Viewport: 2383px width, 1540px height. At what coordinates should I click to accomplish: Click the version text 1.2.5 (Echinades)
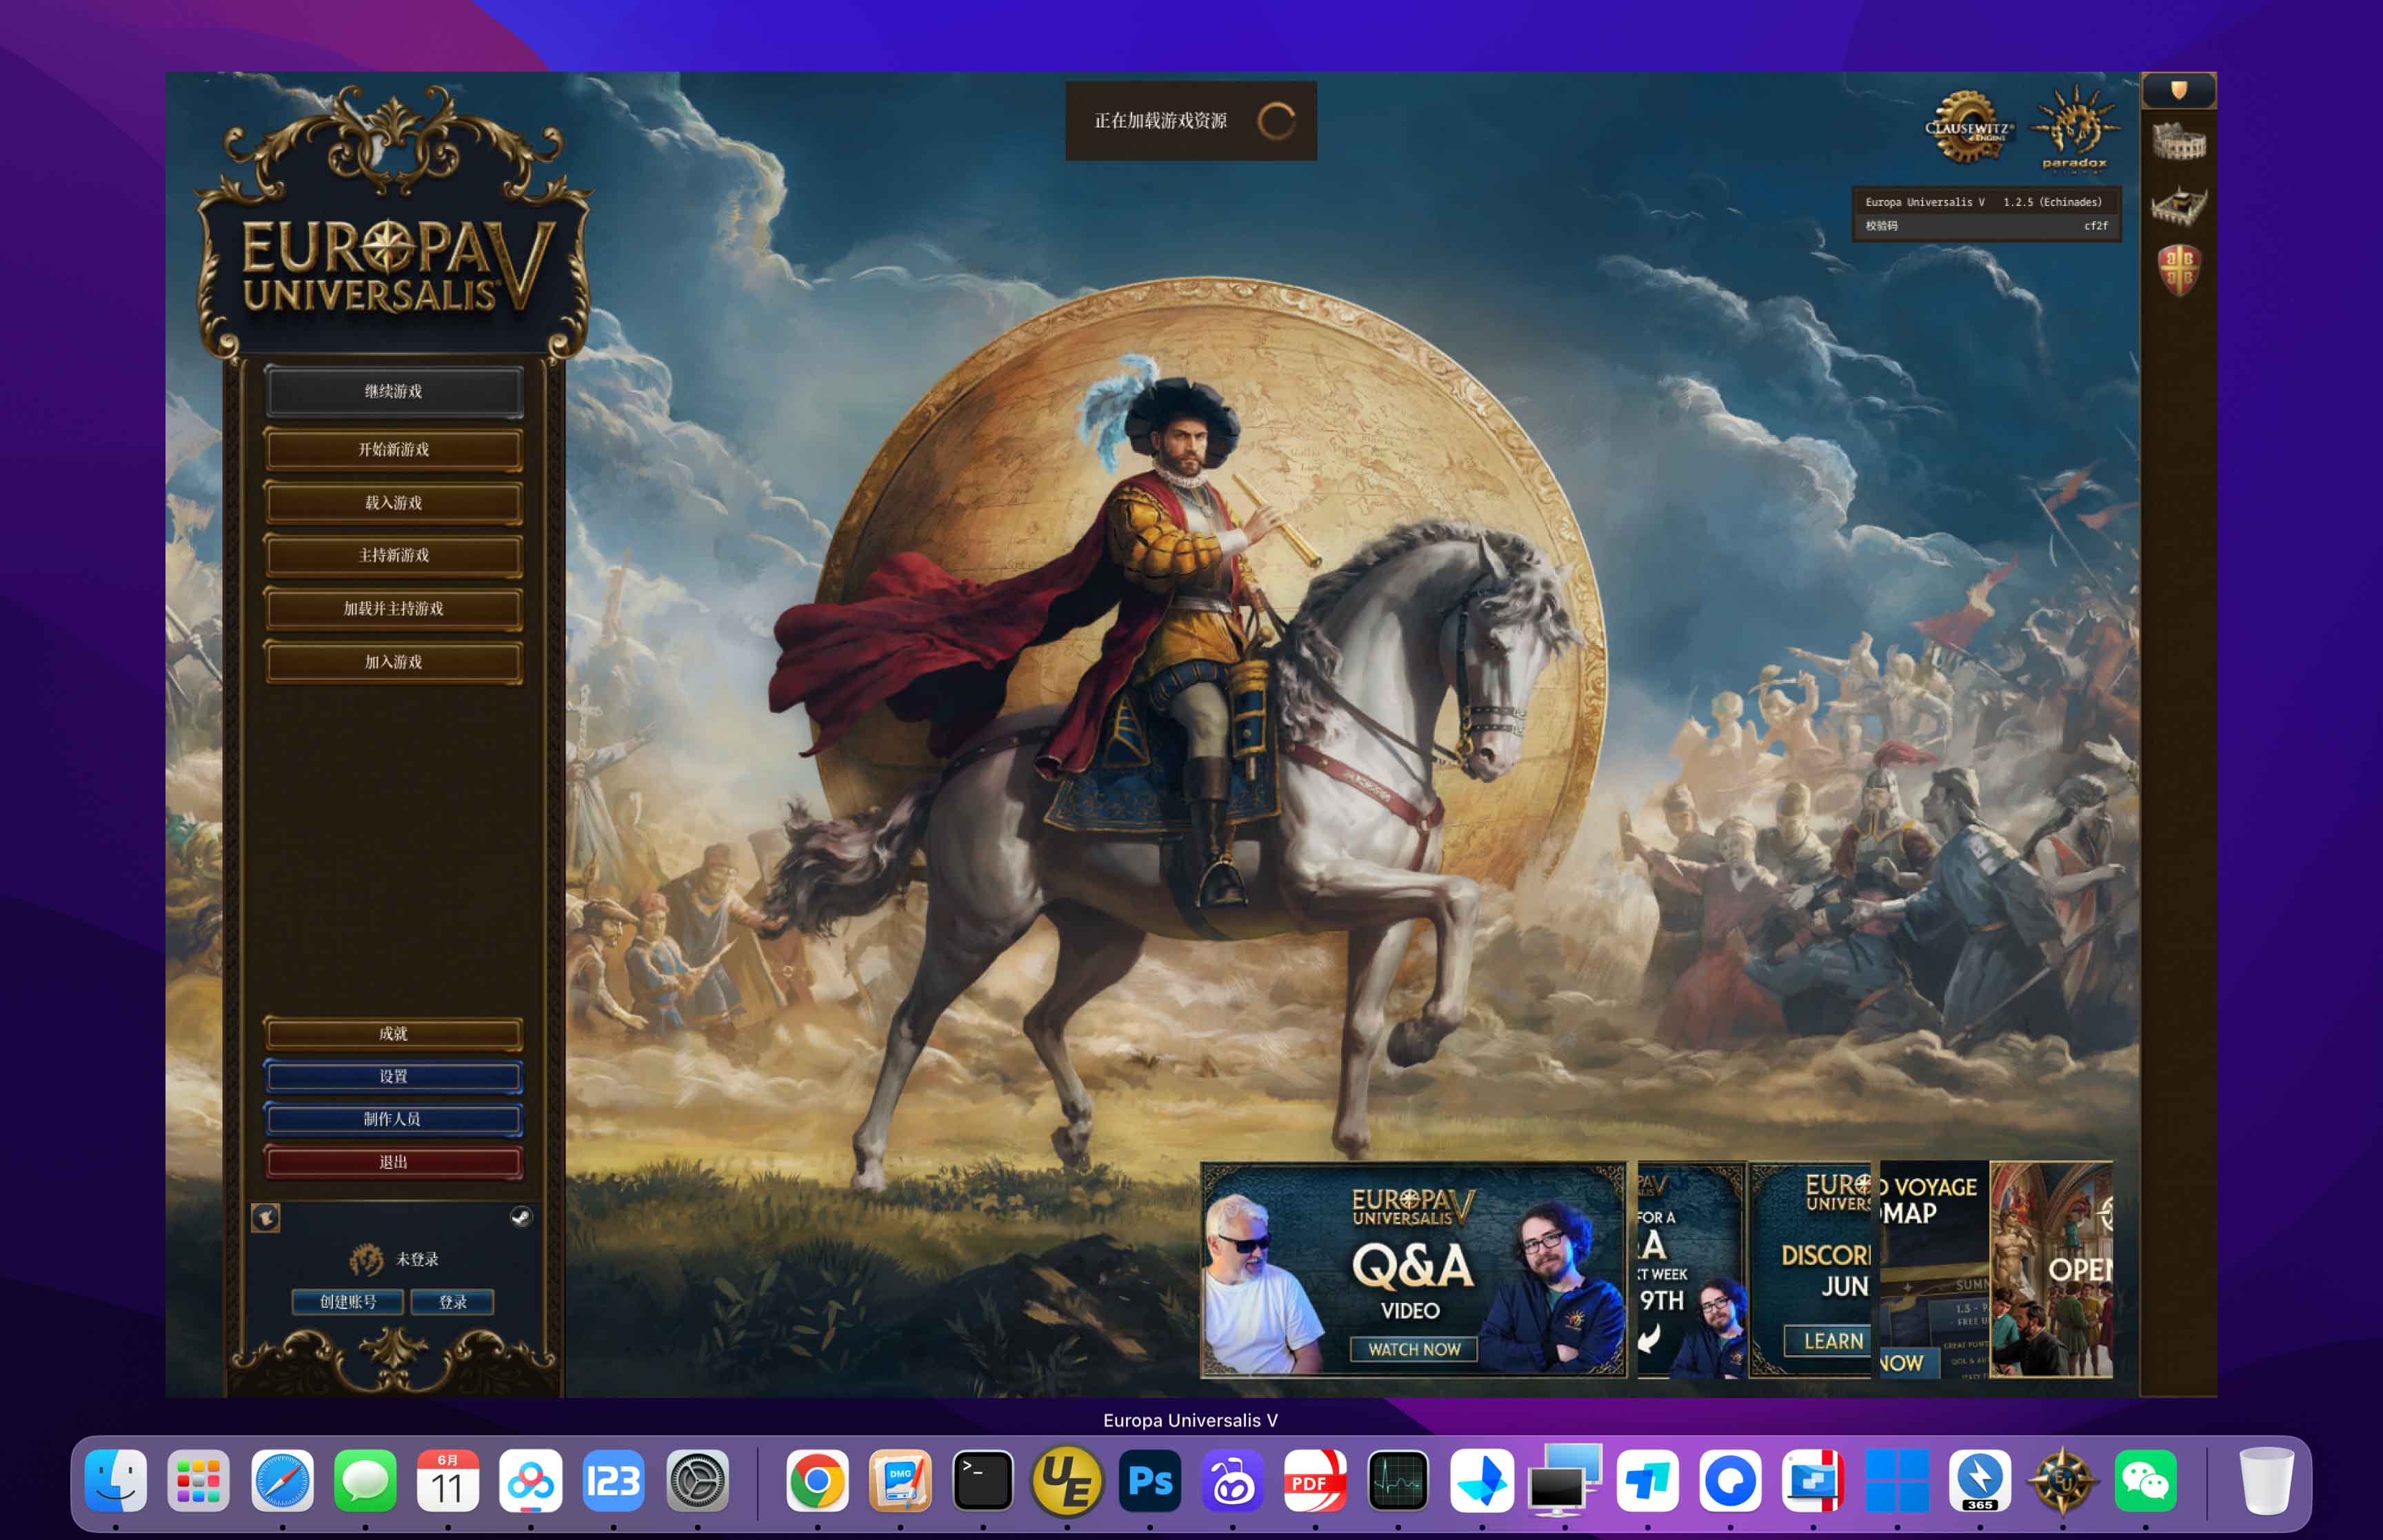pyautogui.click(x=2052, y=202)
